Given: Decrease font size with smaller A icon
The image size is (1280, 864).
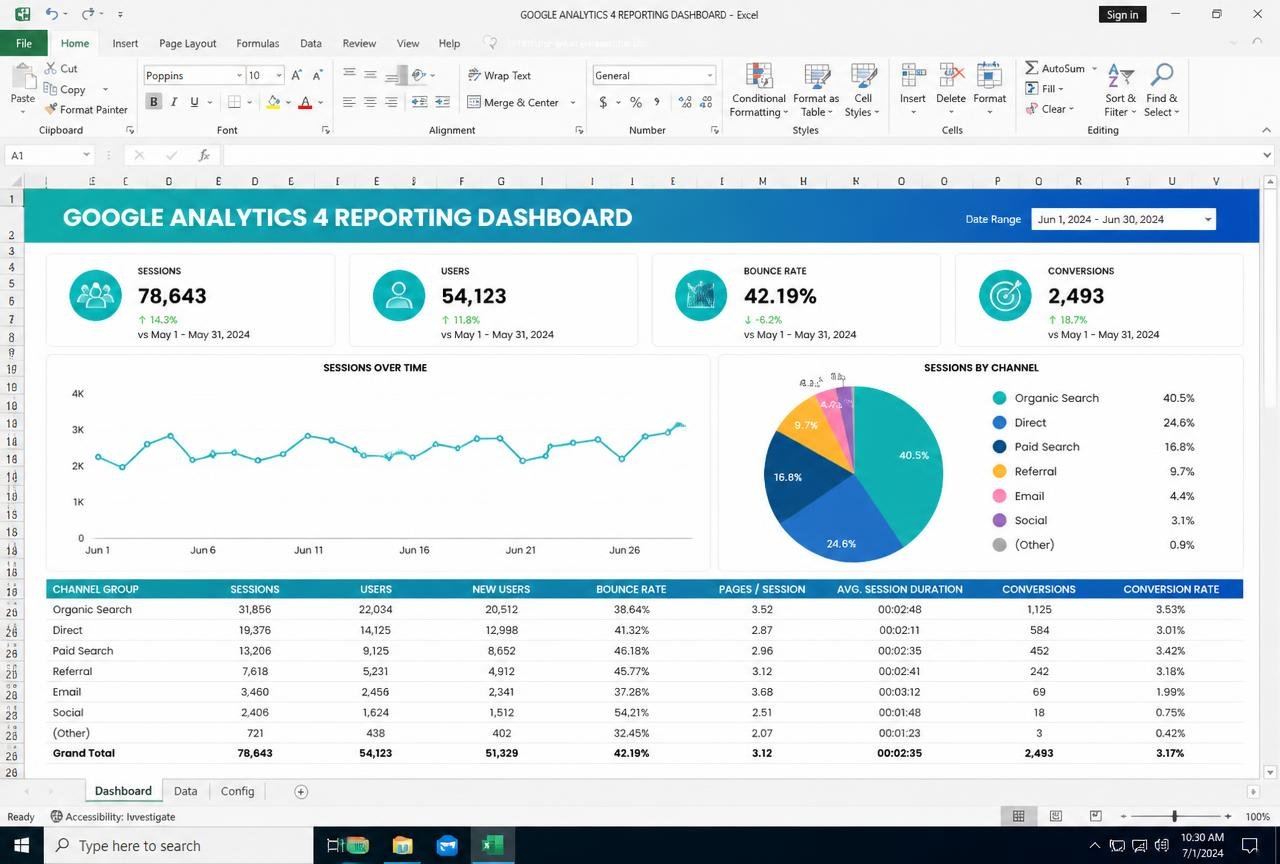Looking at the screenshot, I should 318,75.
